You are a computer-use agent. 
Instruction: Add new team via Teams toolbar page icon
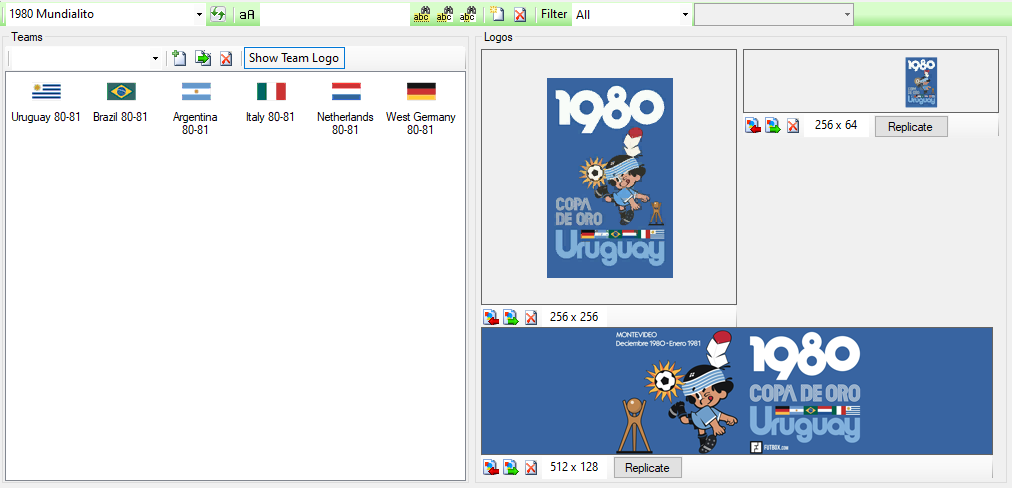pyautogui.click(x=179, y=58)
